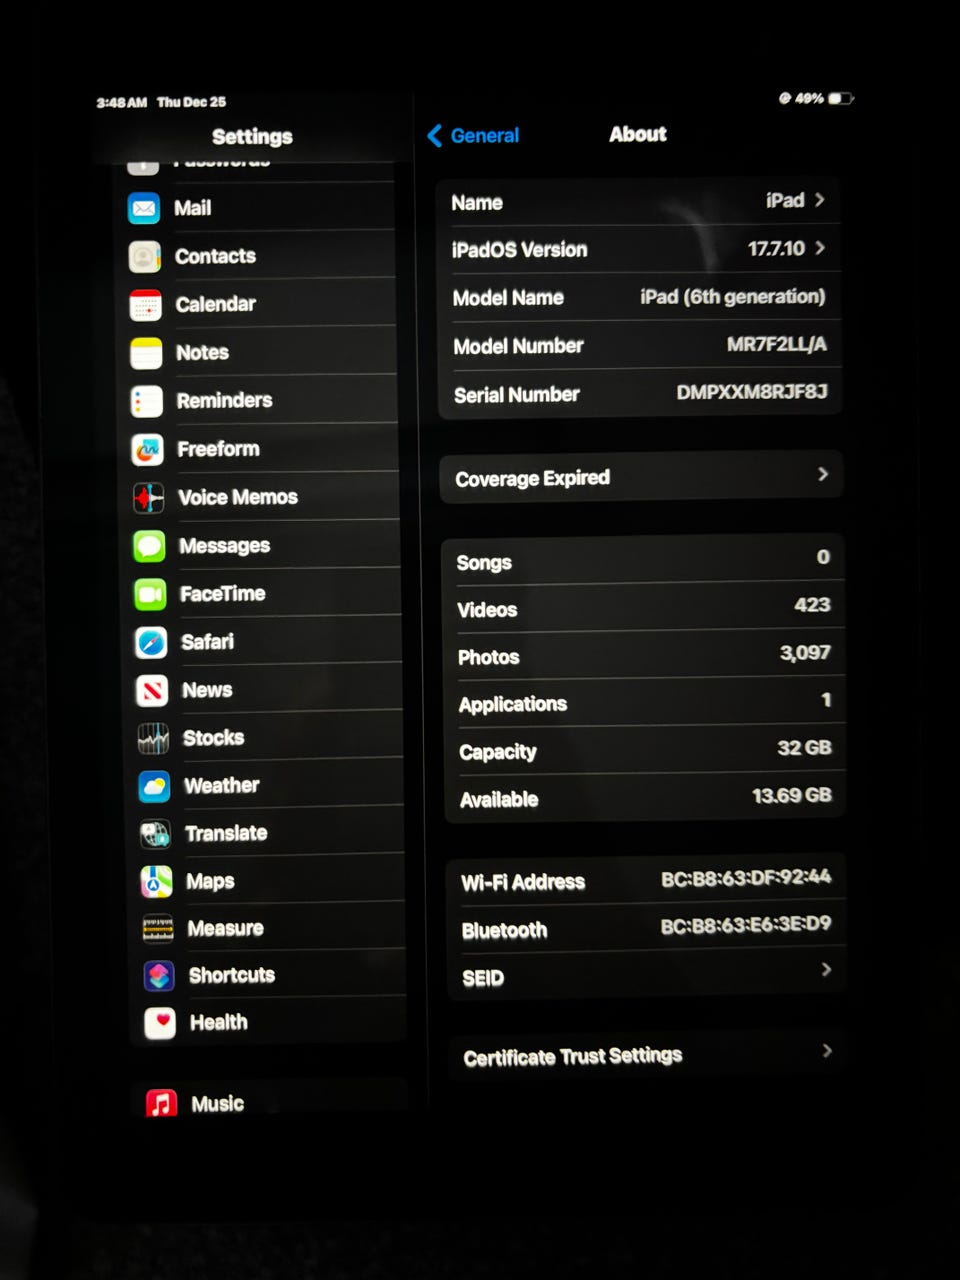Tap the serial number DMPXXM8RJF8J

tap(752, 392)
